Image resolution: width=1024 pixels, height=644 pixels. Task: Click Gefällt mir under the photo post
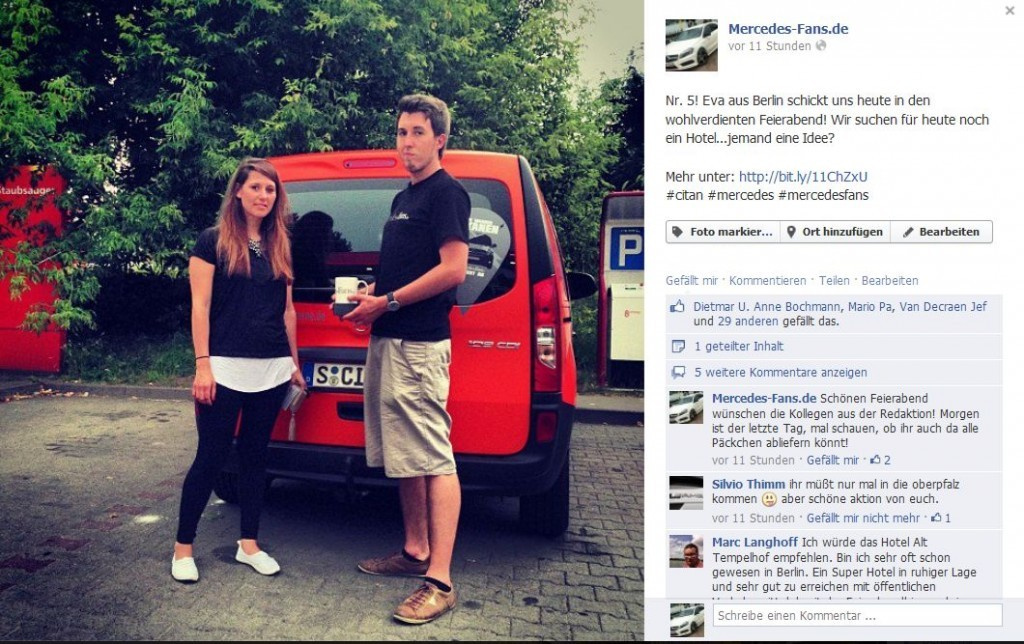[692, 281]
